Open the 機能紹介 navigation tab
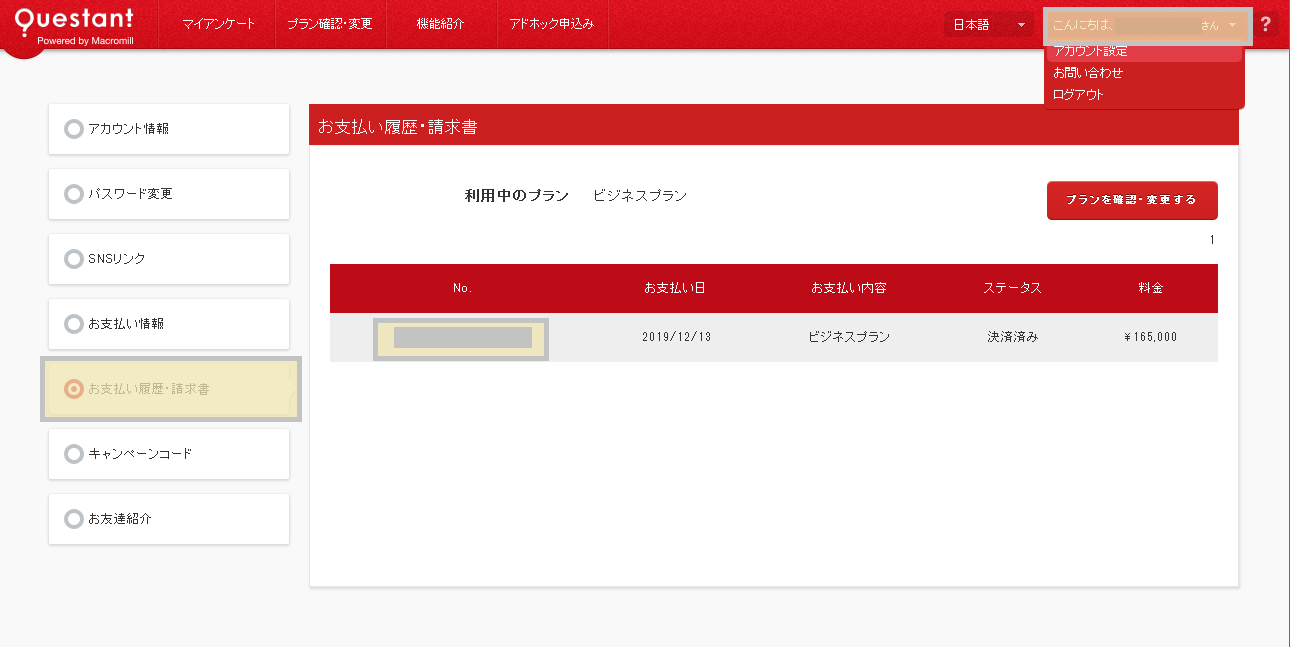The image size is (1290, 647). 440,24
